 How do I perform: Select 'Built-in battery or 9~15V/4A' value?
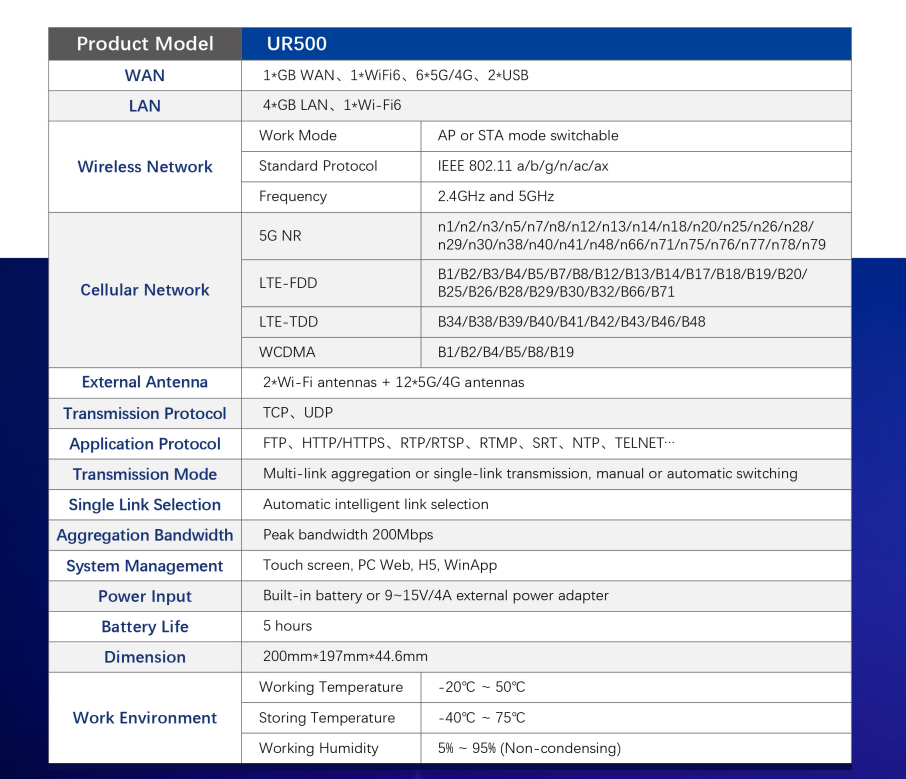pos(436,596)
